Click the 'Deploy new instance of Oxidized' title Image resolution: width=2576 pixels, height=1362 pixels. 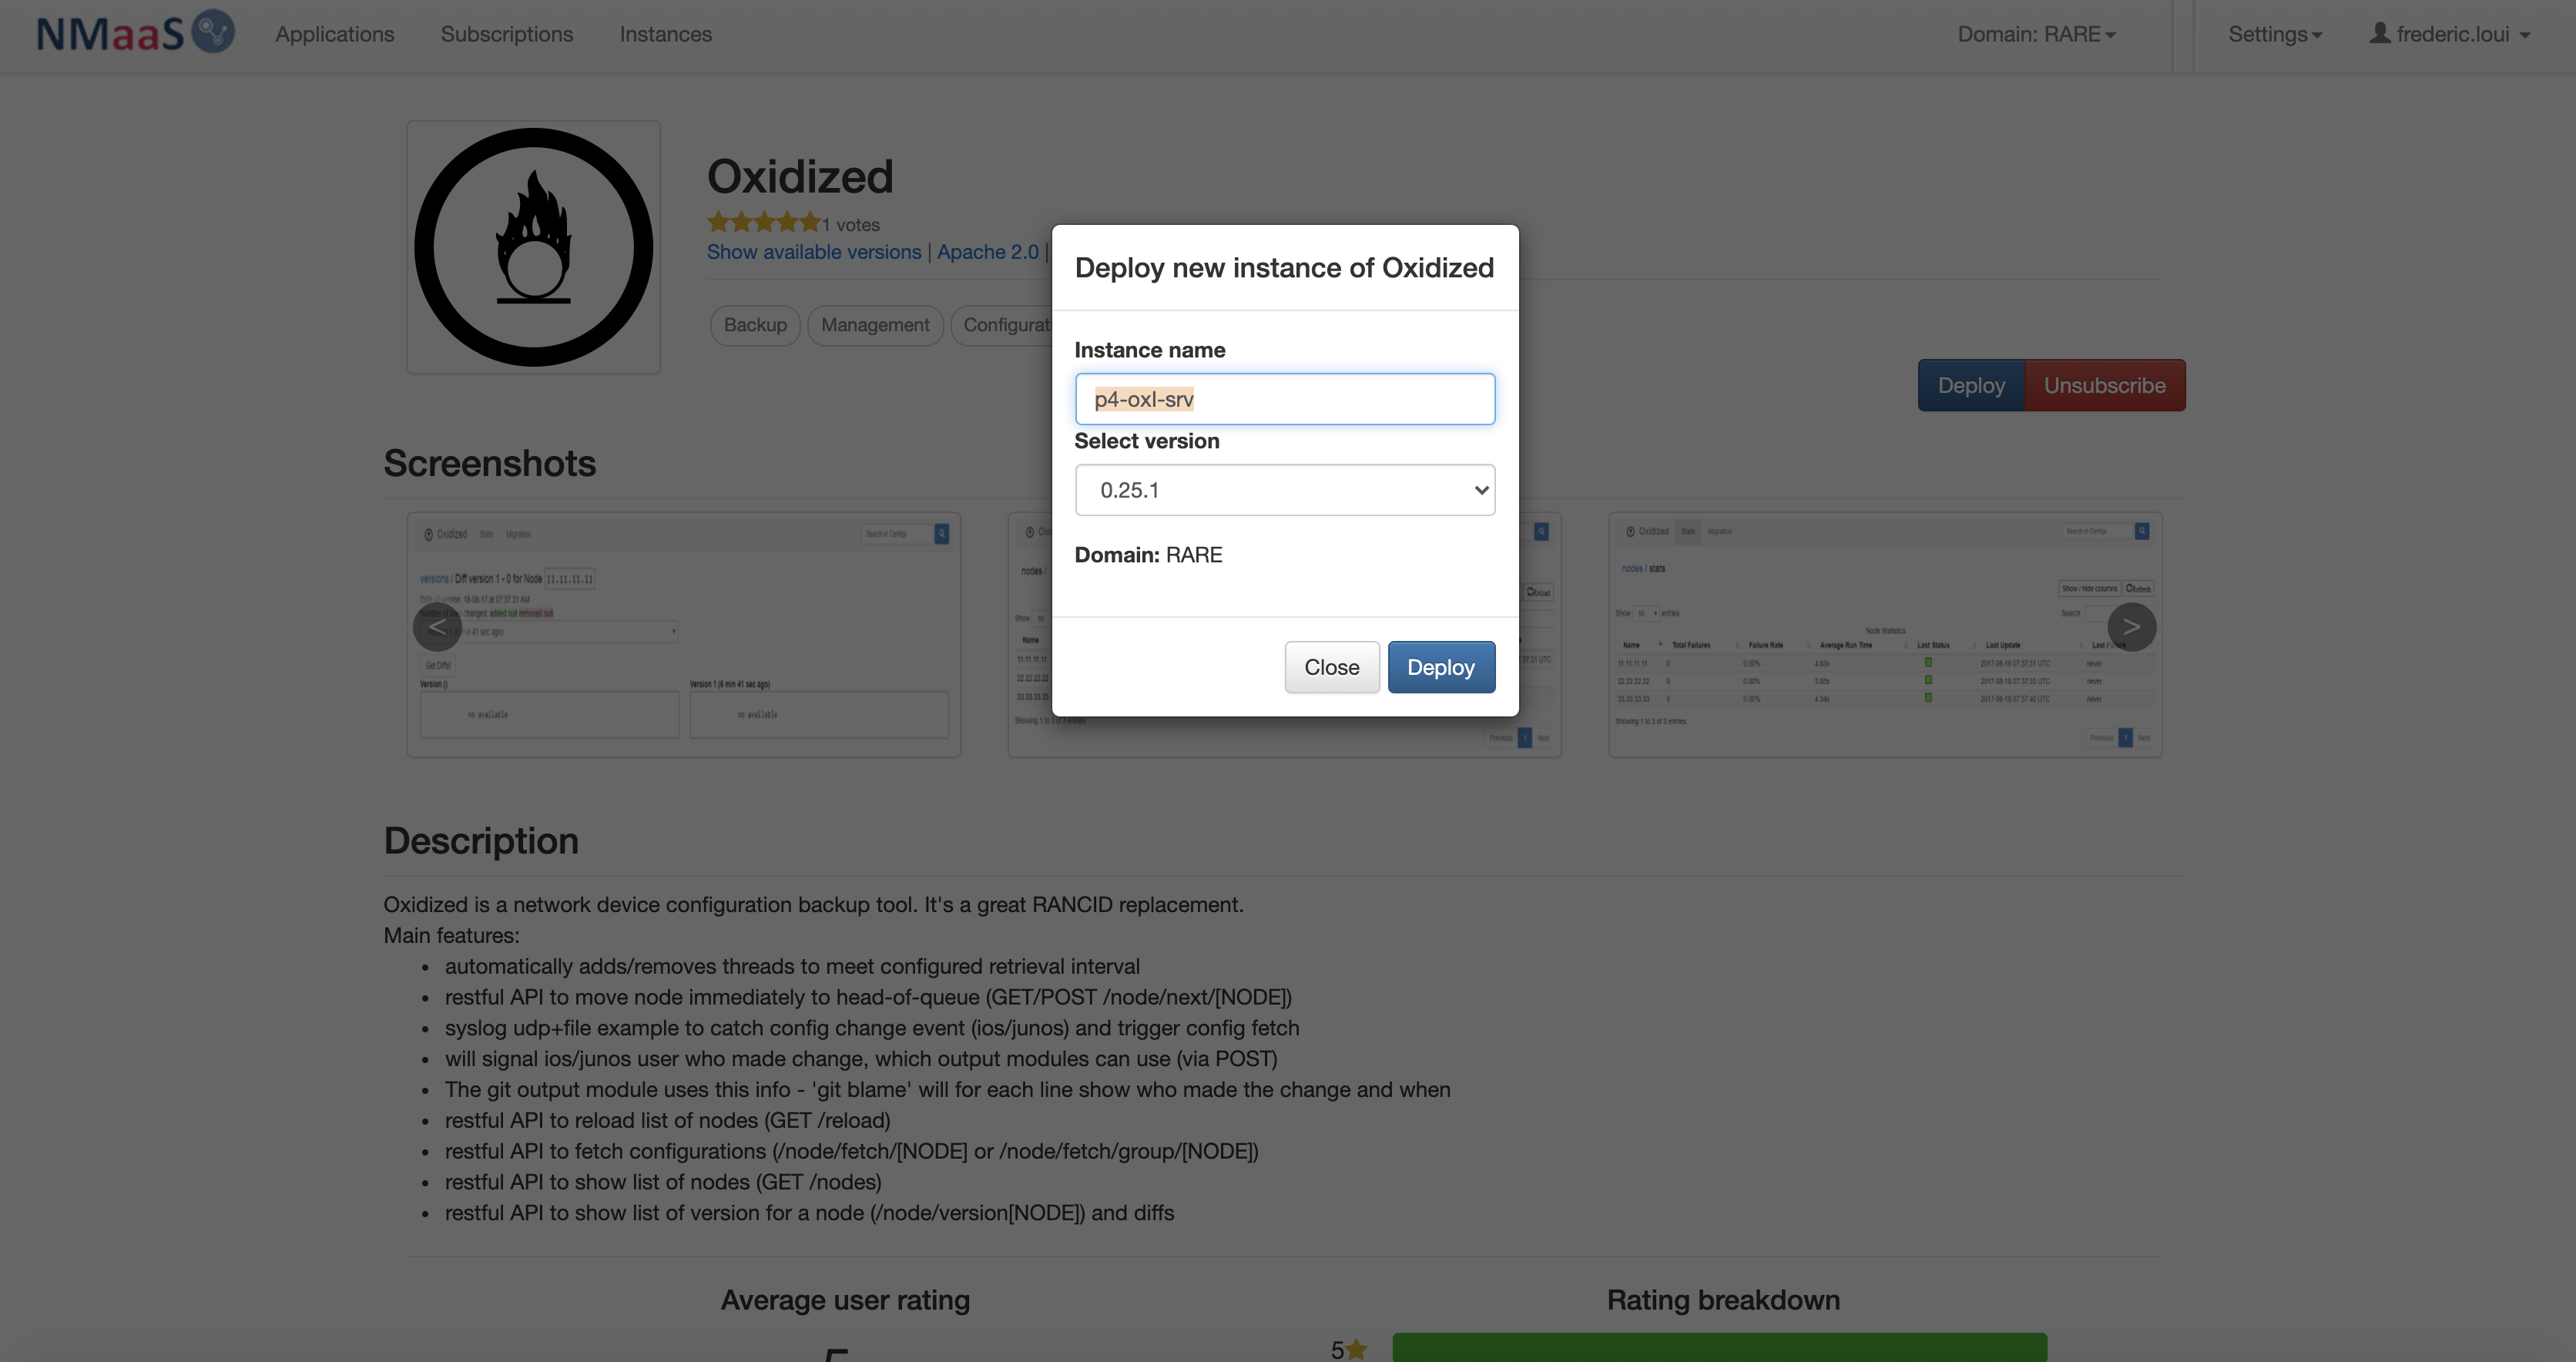click(x=1284, y=268)
